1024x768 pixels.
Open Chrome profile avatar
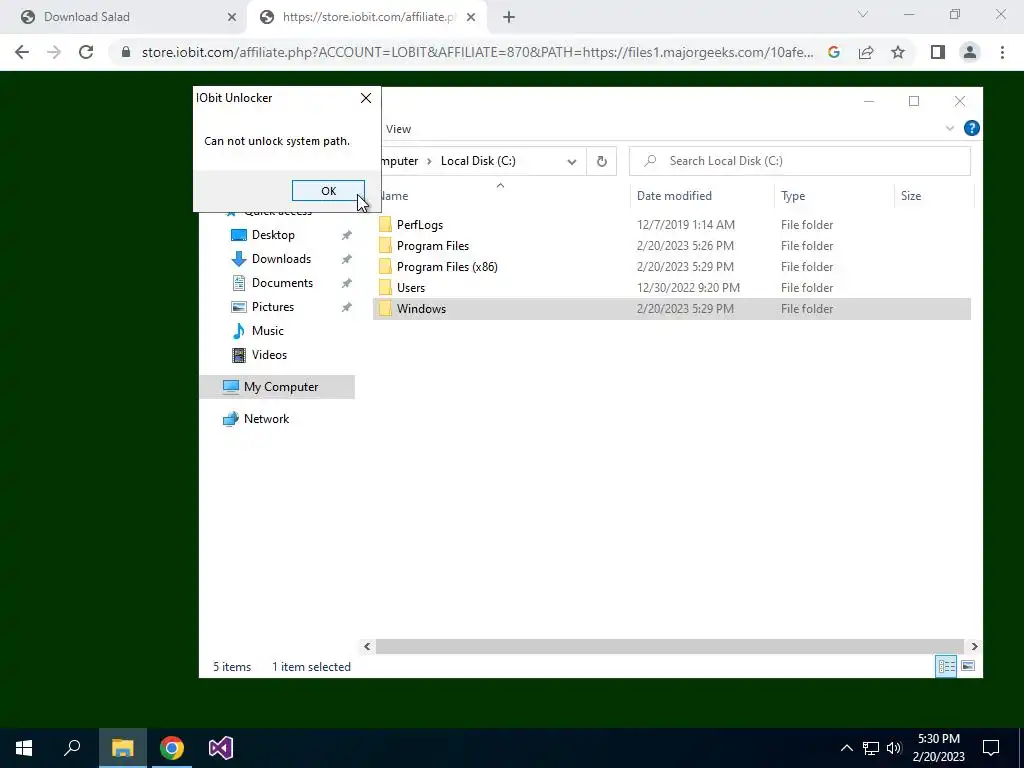click(970, 52)
